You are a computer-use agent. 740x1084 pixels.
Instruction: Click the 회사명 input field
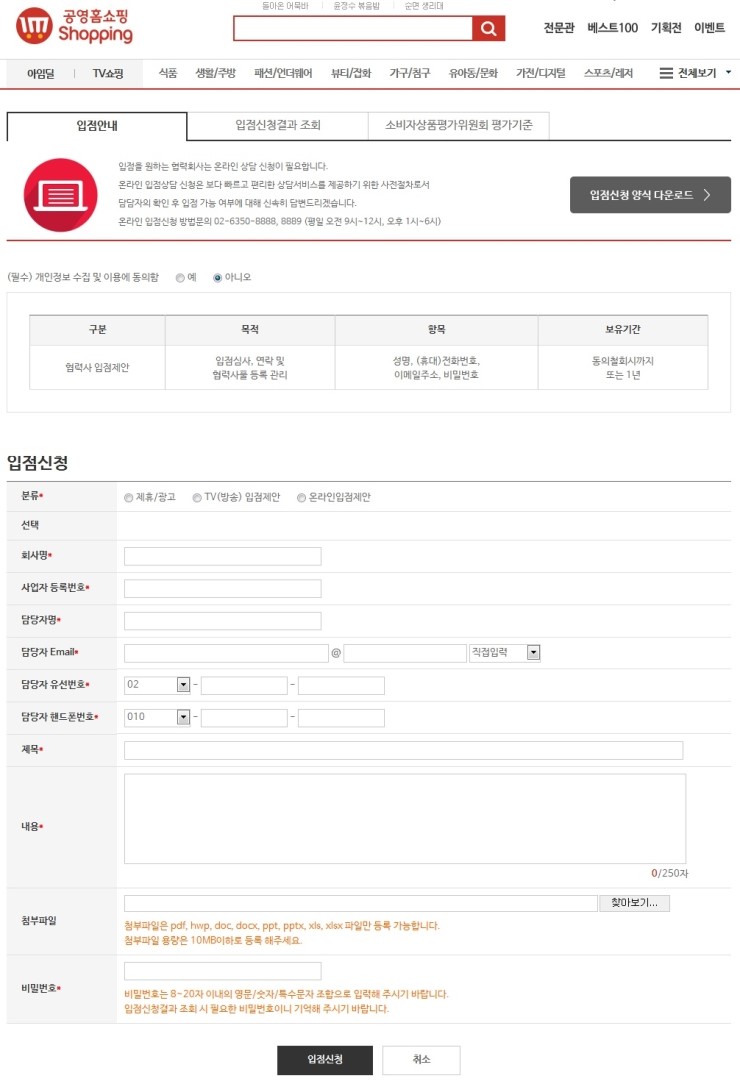[x=222, y=556]
